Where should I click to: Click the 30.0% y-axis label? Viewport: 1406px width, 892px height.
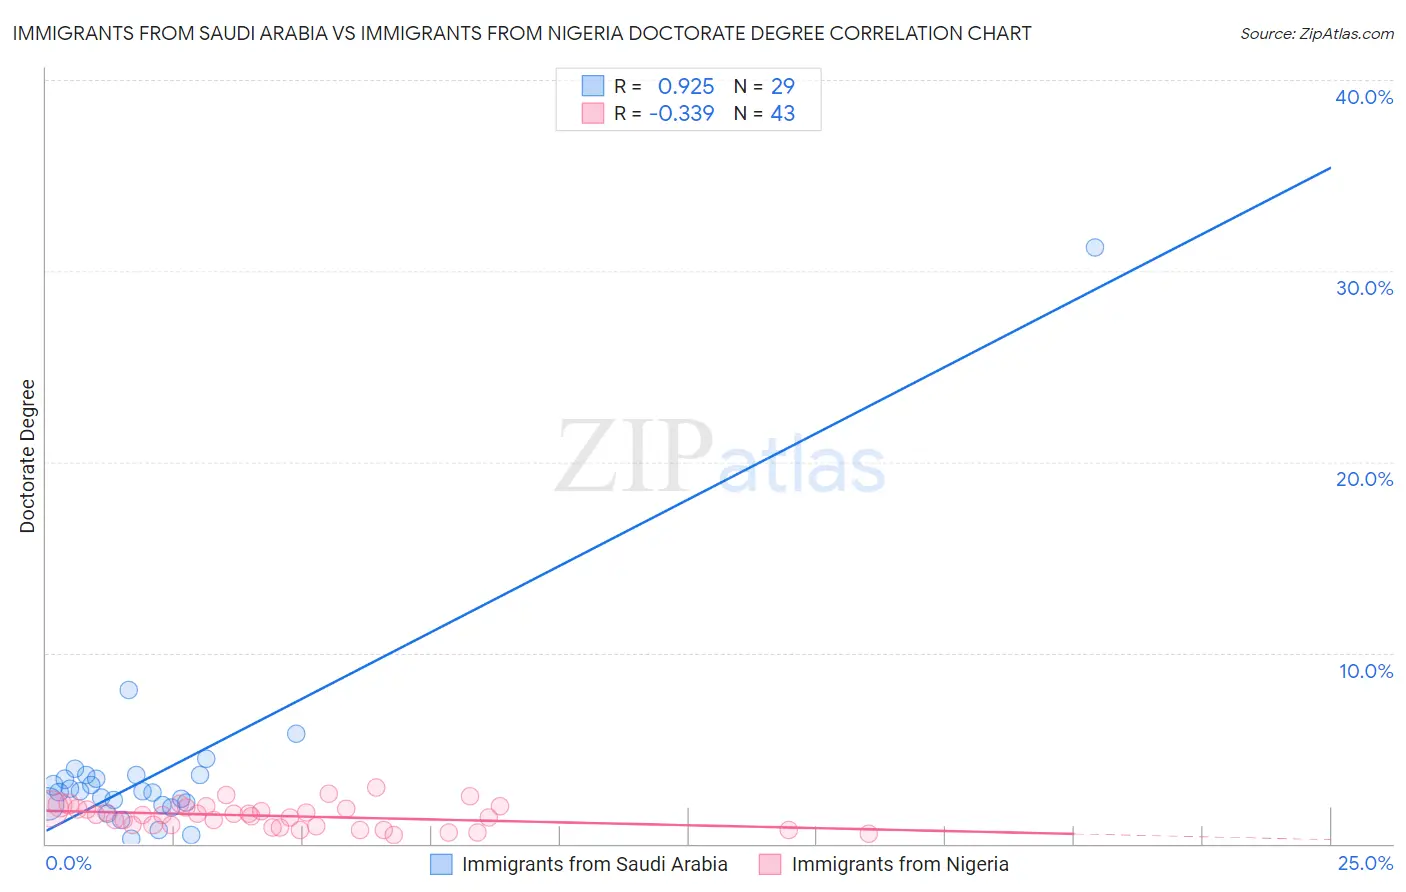tap(1364, 288)
